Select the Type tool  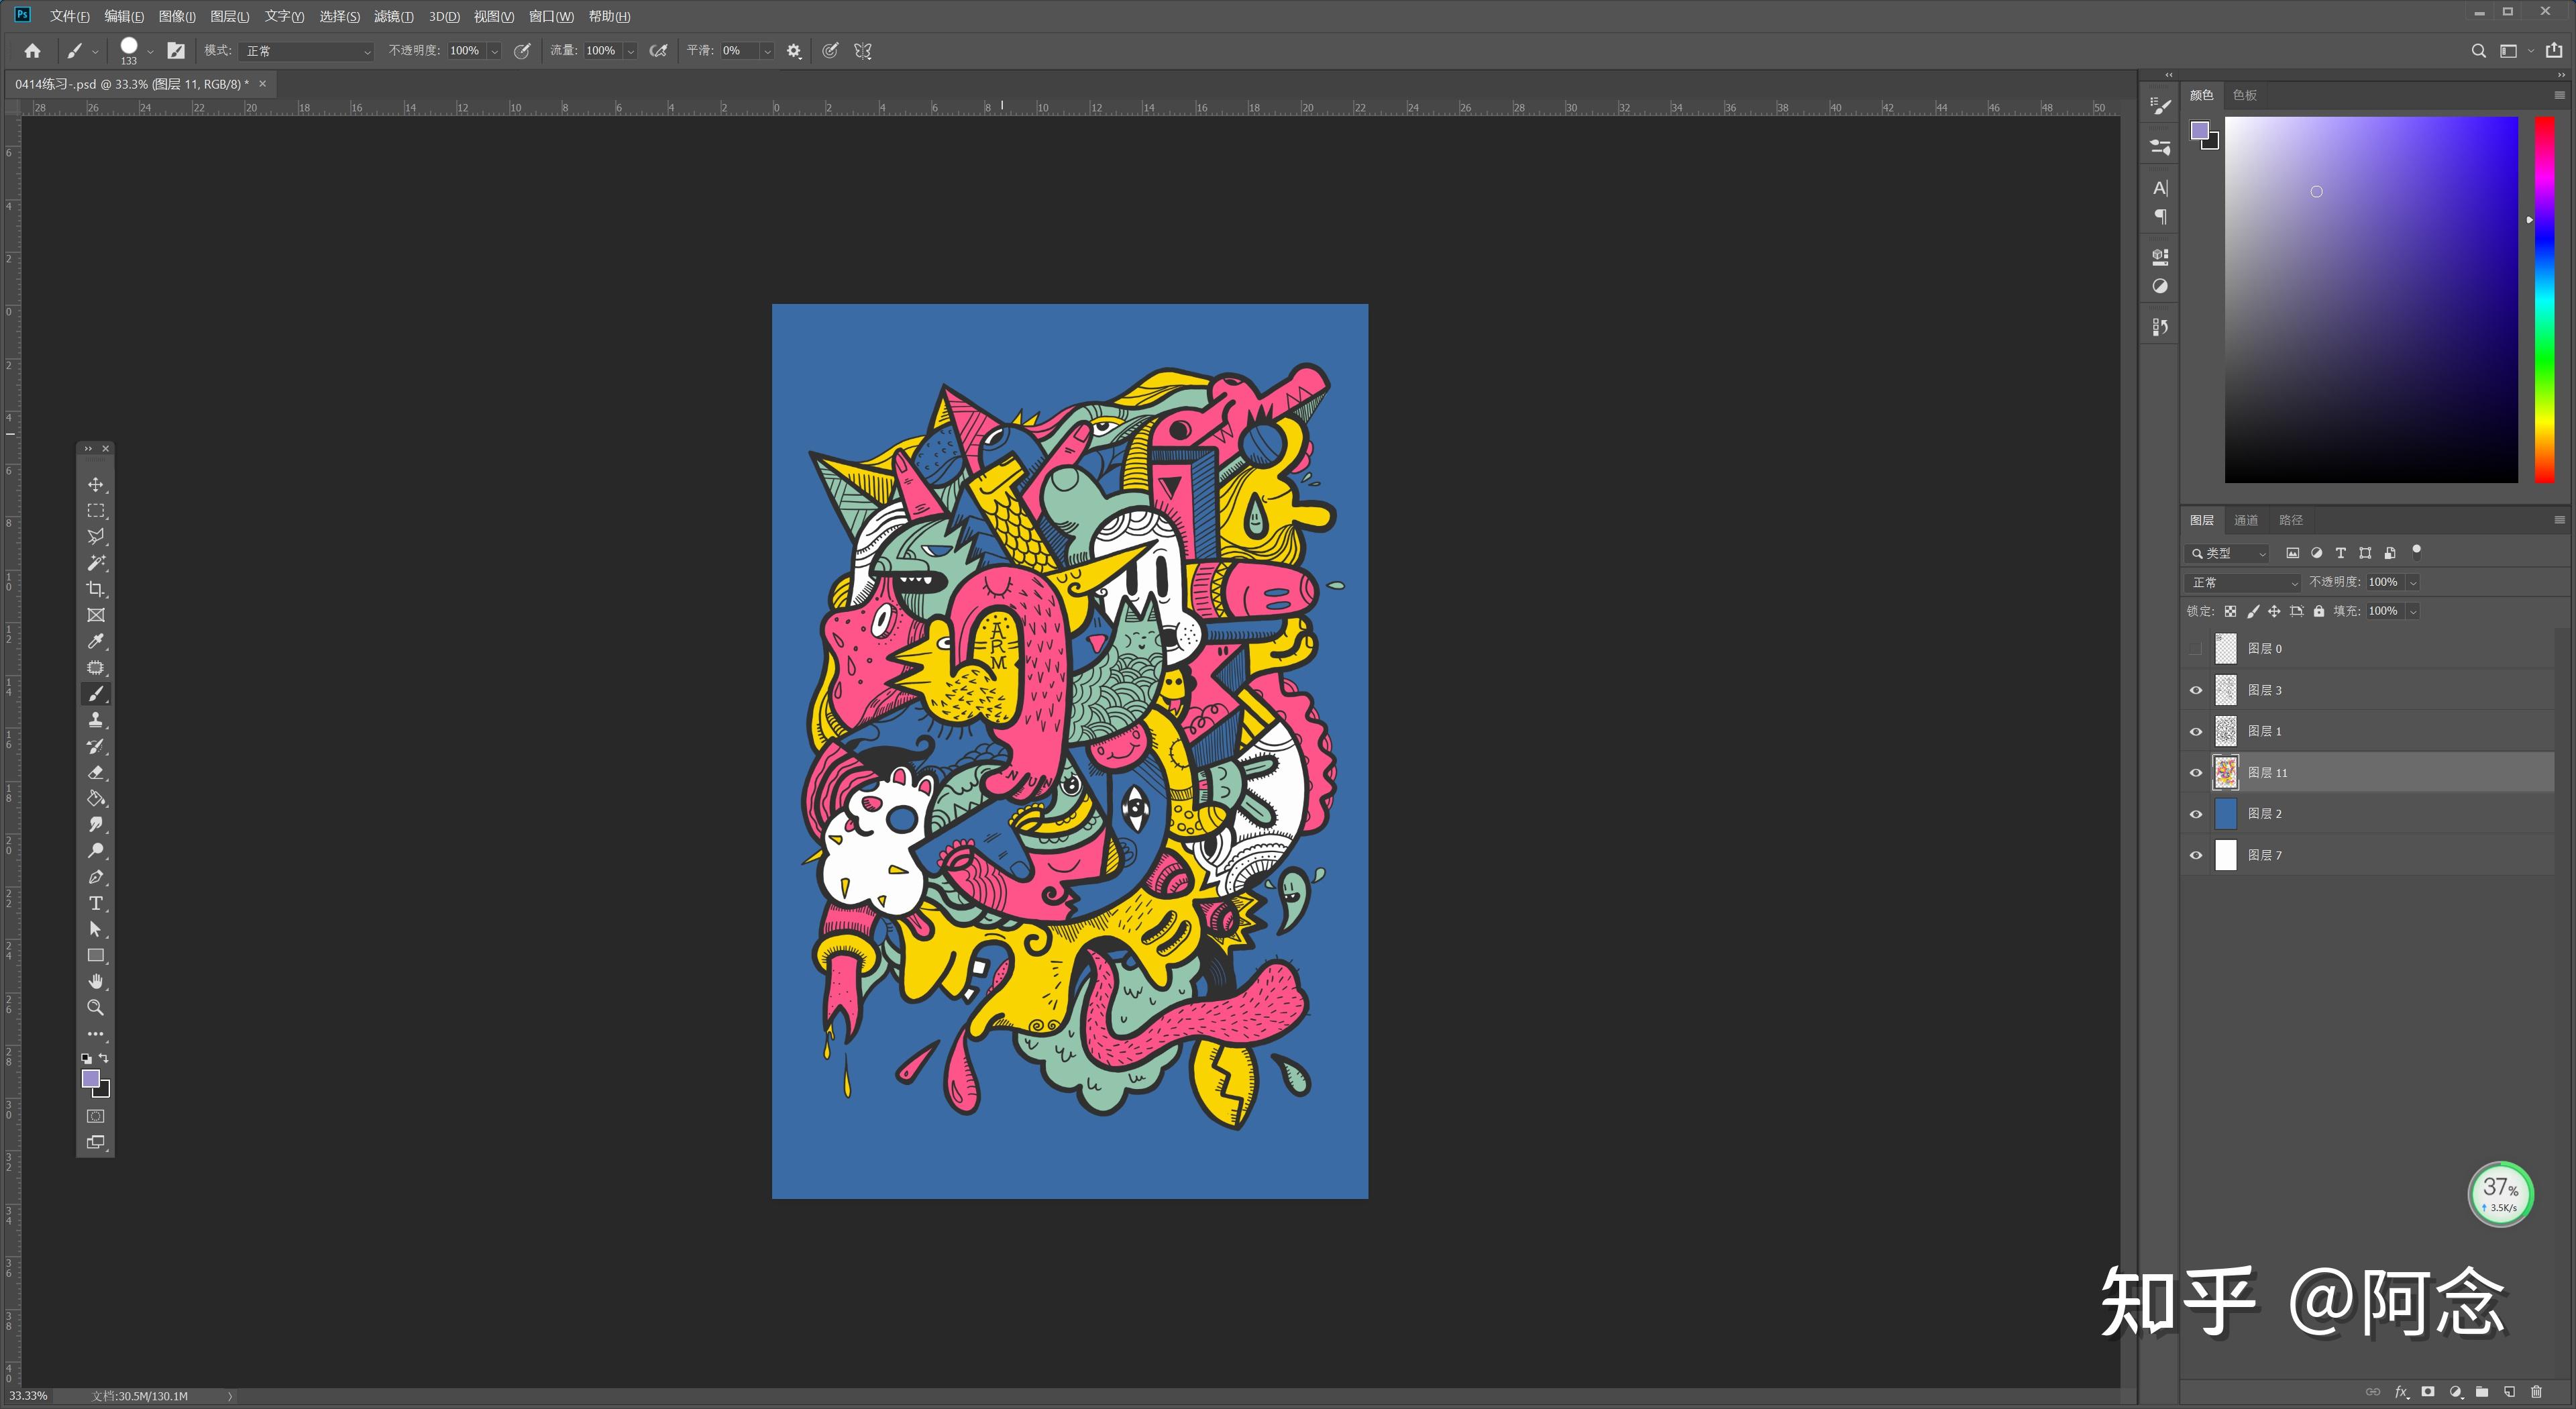(95, 903)
